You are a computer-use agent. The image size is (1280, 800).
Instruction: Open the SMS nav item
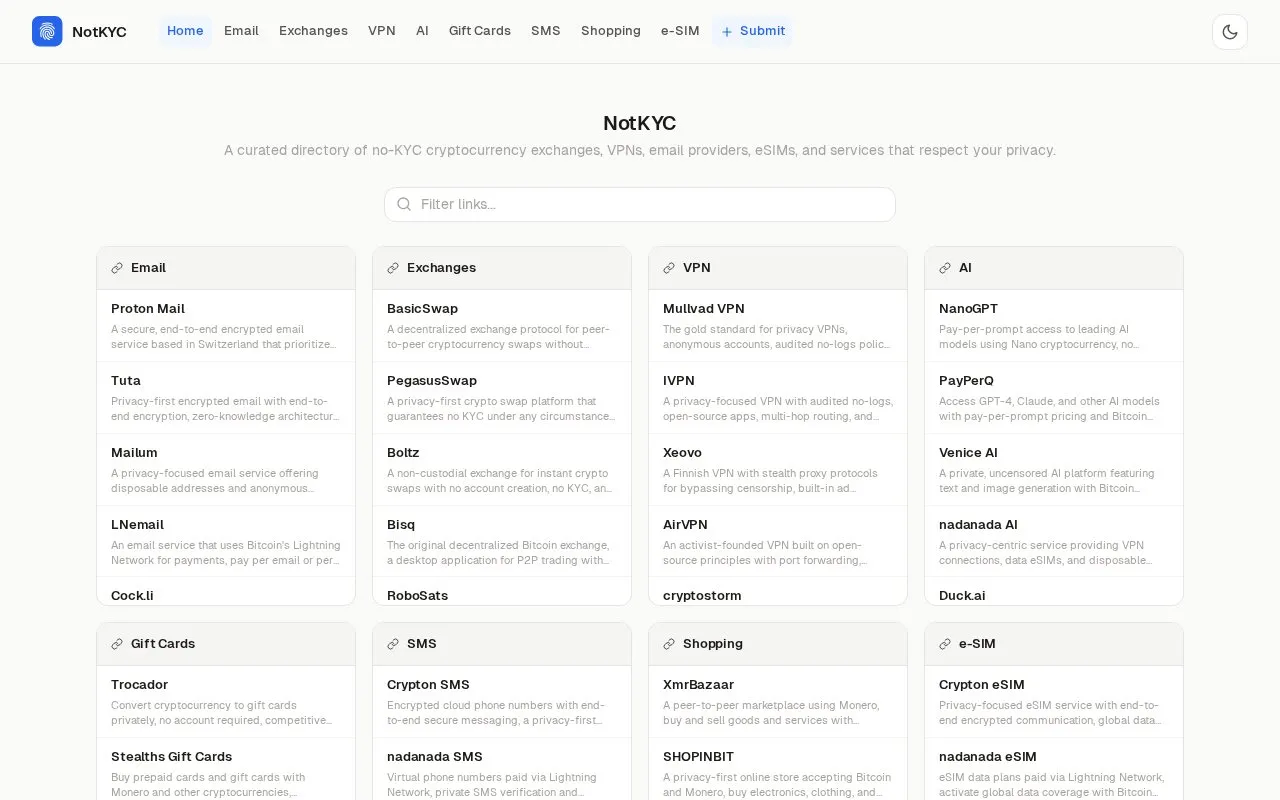546,31
